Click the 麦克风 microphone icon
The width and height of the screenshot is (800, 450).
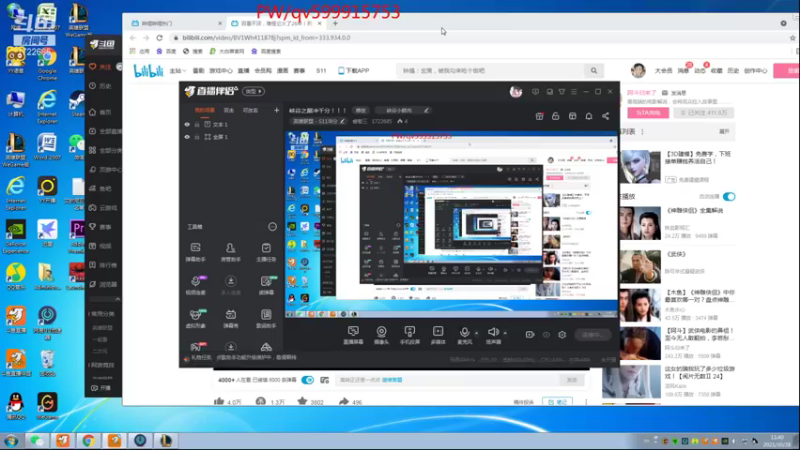coord(464,332)
